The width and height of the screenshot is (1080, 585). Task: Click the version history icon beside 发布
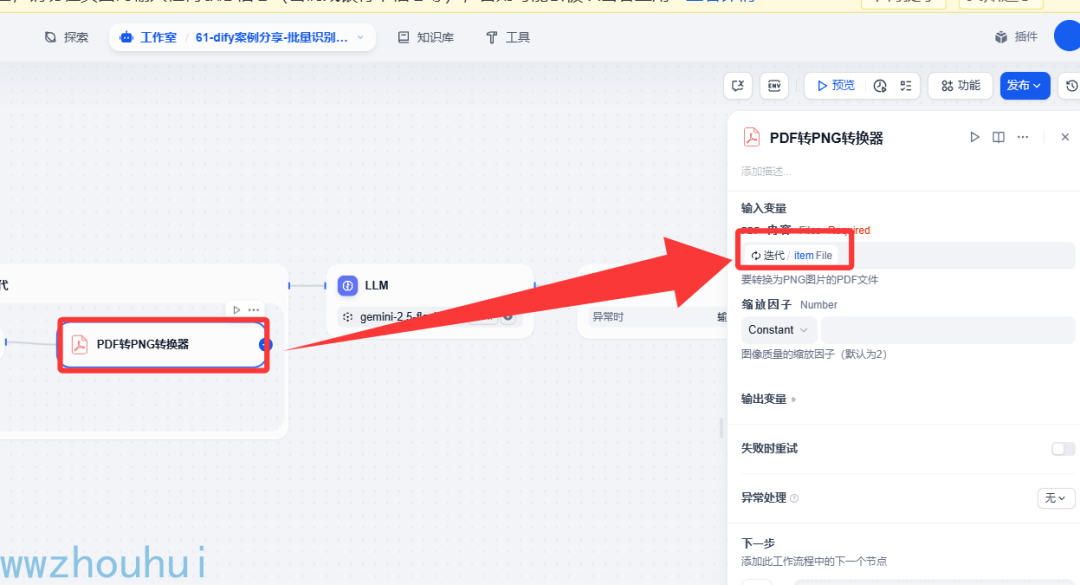pos(1071,85)
